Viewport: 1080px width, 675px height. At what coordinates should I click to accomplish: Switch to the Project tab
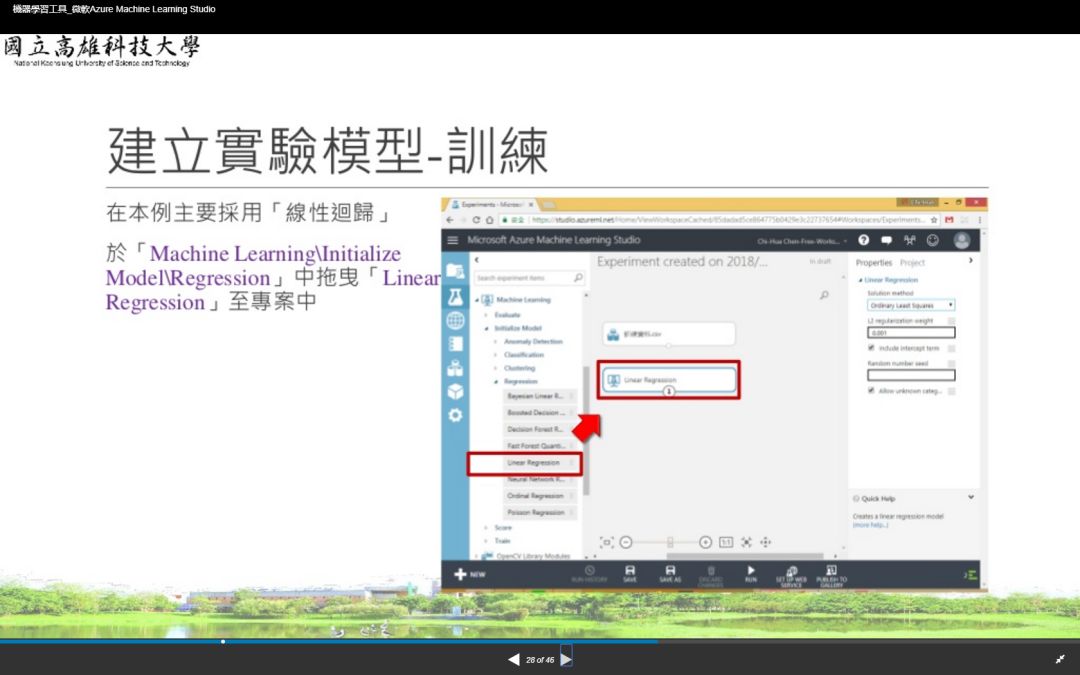pos(912,262)
